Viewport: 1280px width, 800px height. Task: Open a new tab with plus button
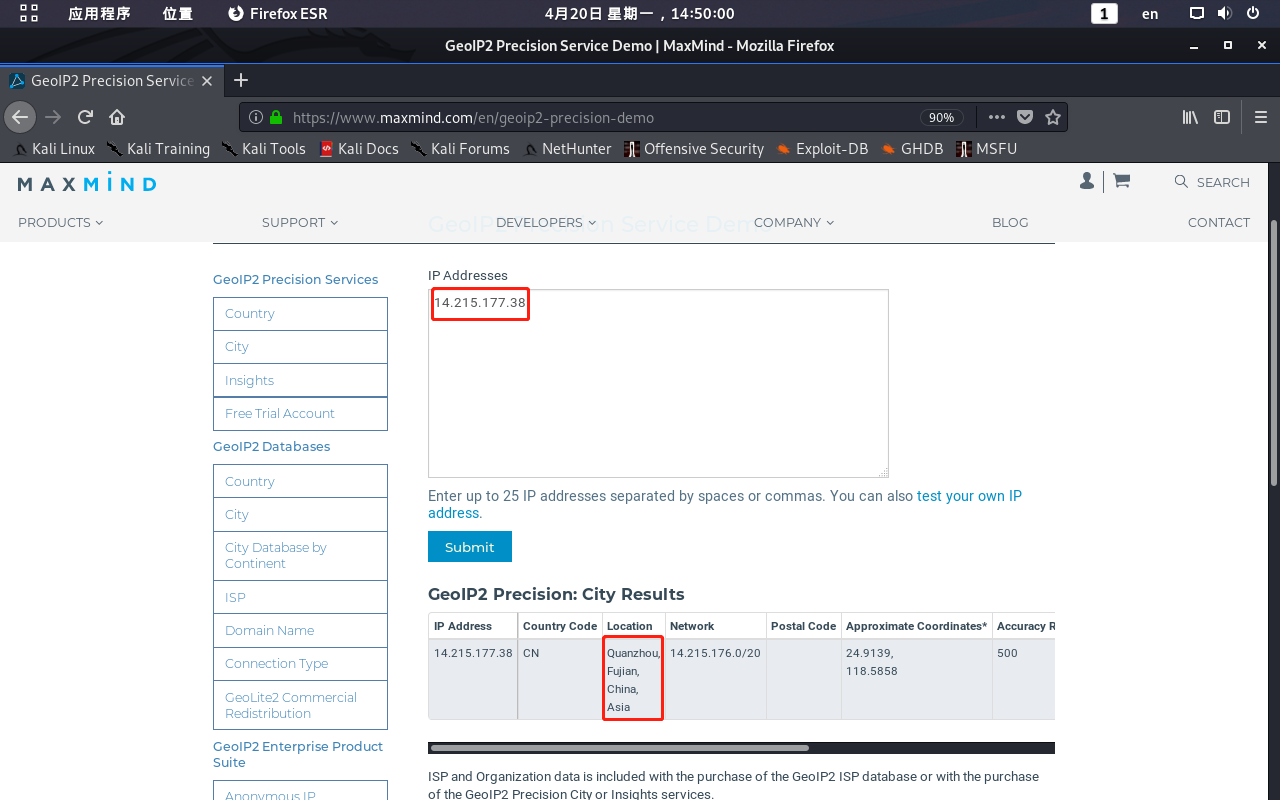[x=241, y=80]
